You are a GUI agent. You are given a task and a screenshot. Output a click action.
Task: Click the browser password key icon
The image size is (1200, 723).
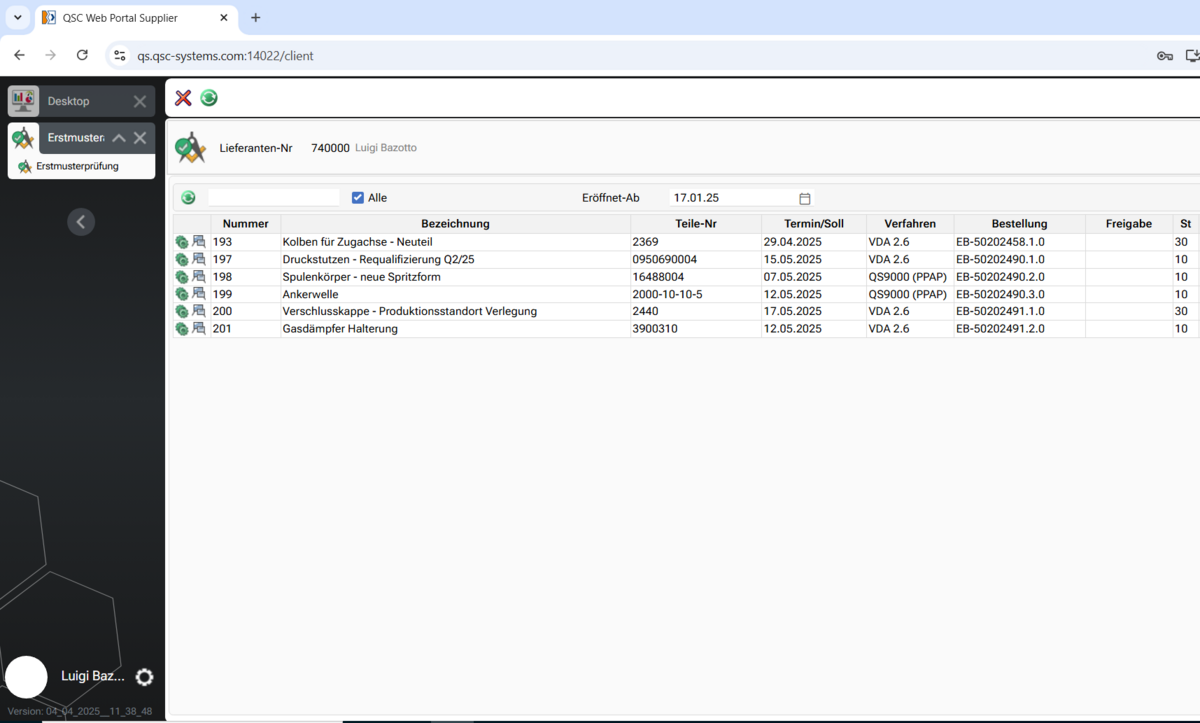click(1165, 56)
